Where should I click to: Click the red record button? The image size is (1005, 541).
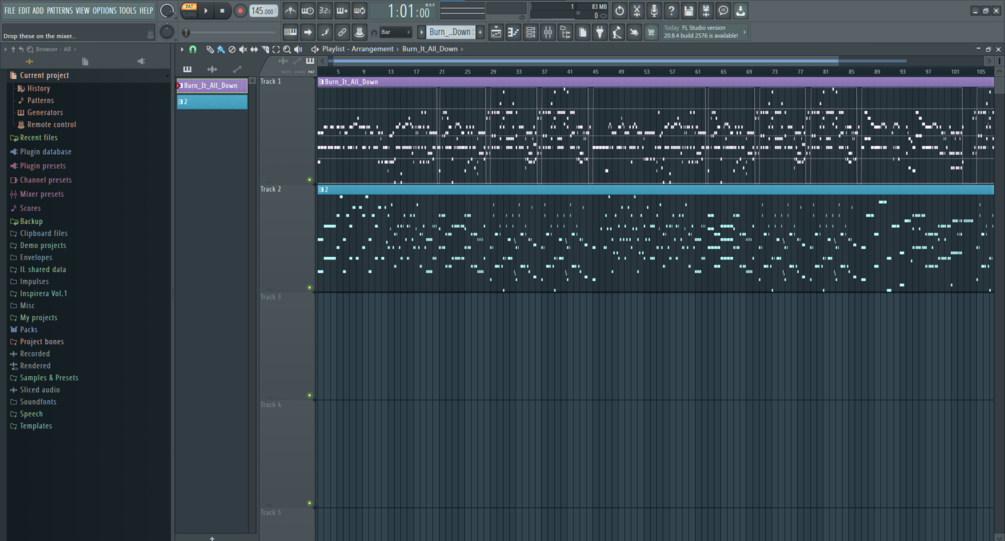tap(240, 11)
